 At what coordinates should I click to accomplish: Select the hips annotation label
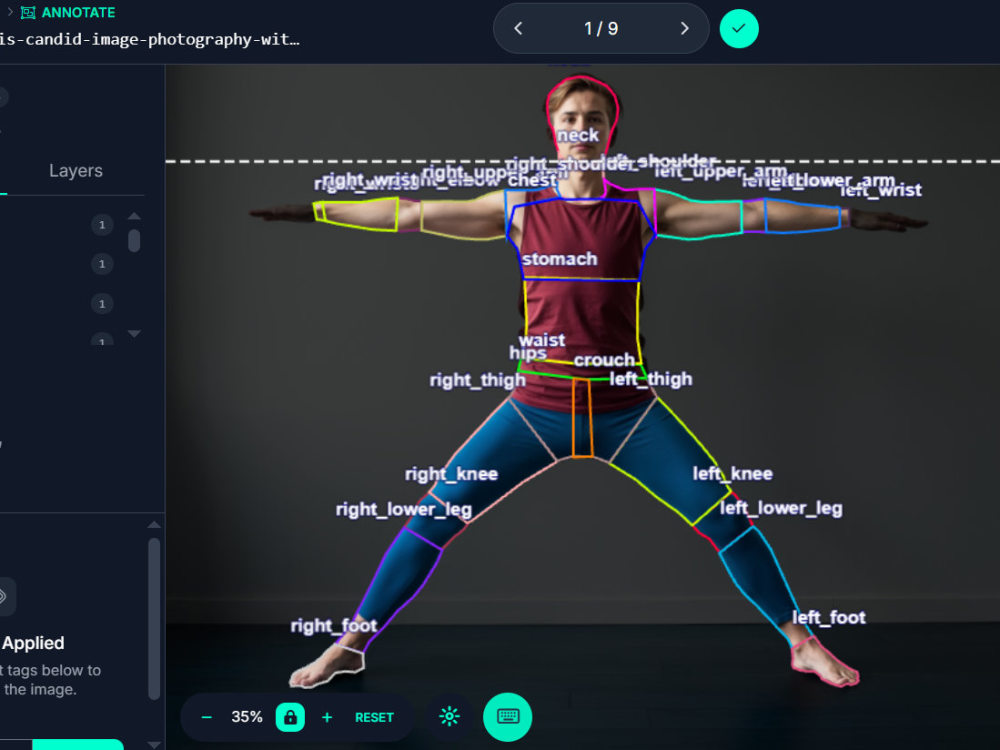click(x=527, y=353)
